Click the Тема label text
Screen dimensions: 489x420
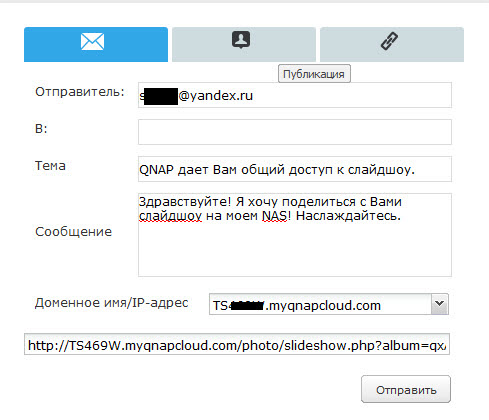[50, 166]
